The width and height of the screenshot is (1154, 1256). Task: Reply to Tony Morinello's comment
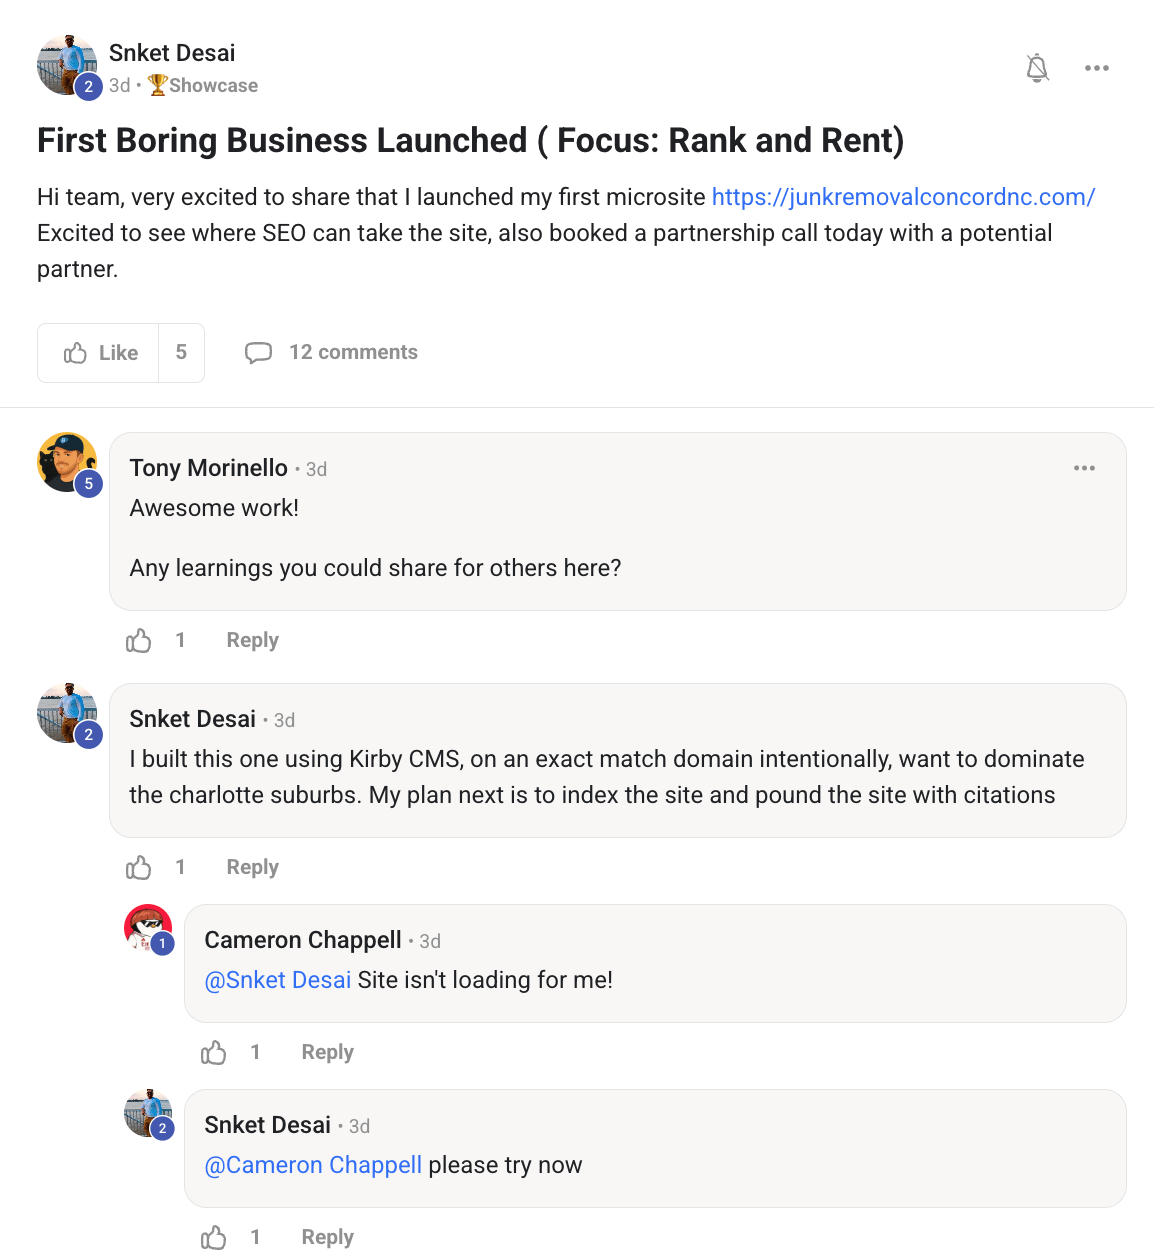(x=252, y=640)
